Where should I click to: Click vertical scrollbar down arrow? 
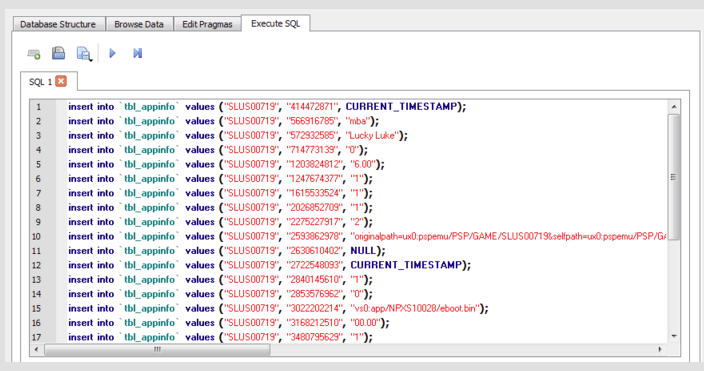point(673,336)
